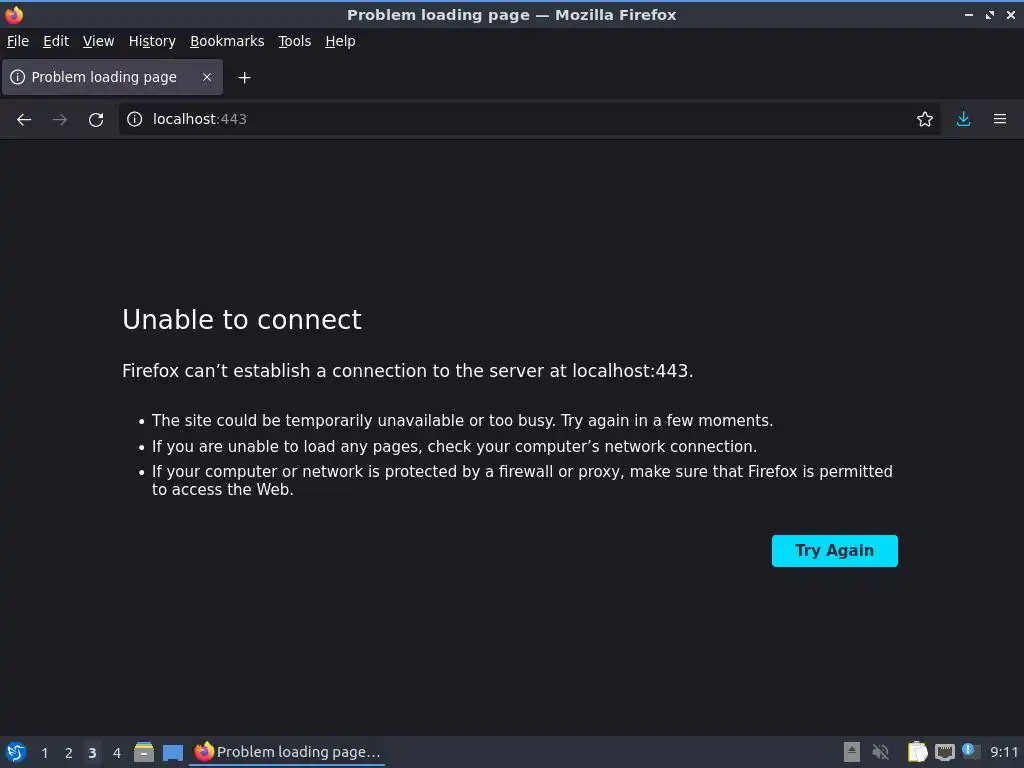1024x768 pixels.
Task: Click the Try Again button
Action: click(x=835, y=551)
